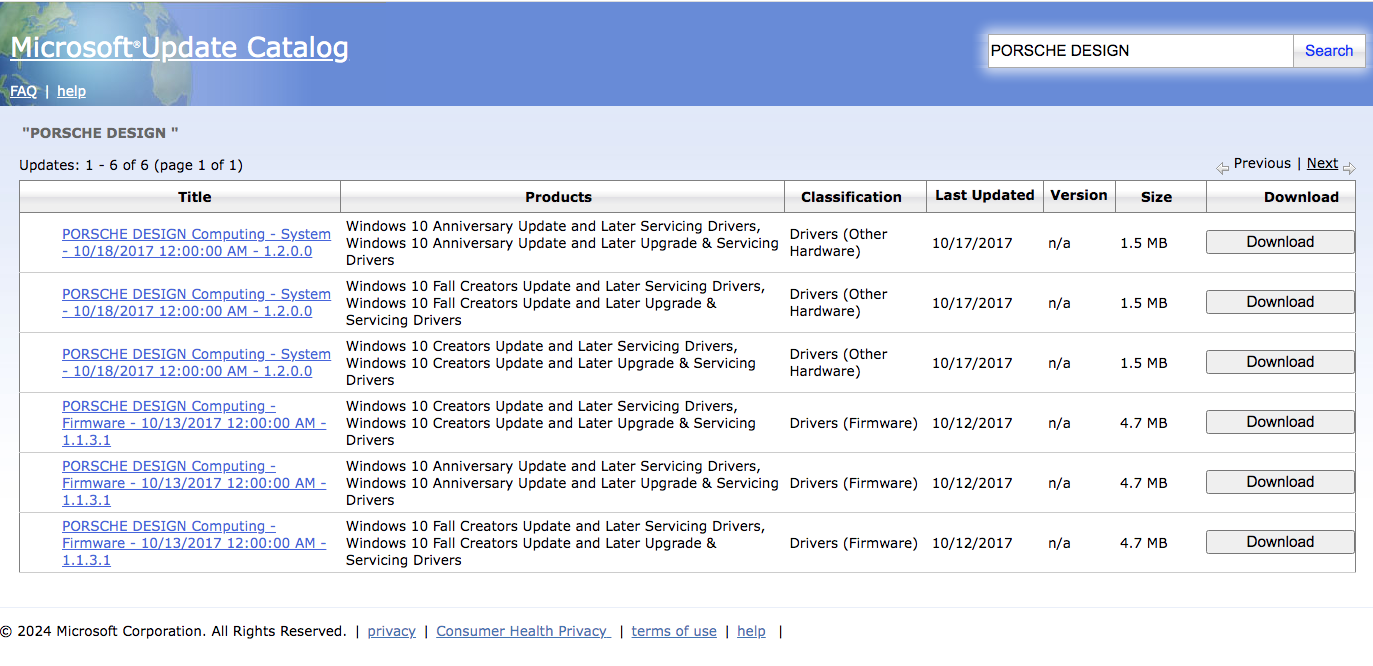Open the help link in the footer
This screenshot has width=1373, height=666.
751,631
